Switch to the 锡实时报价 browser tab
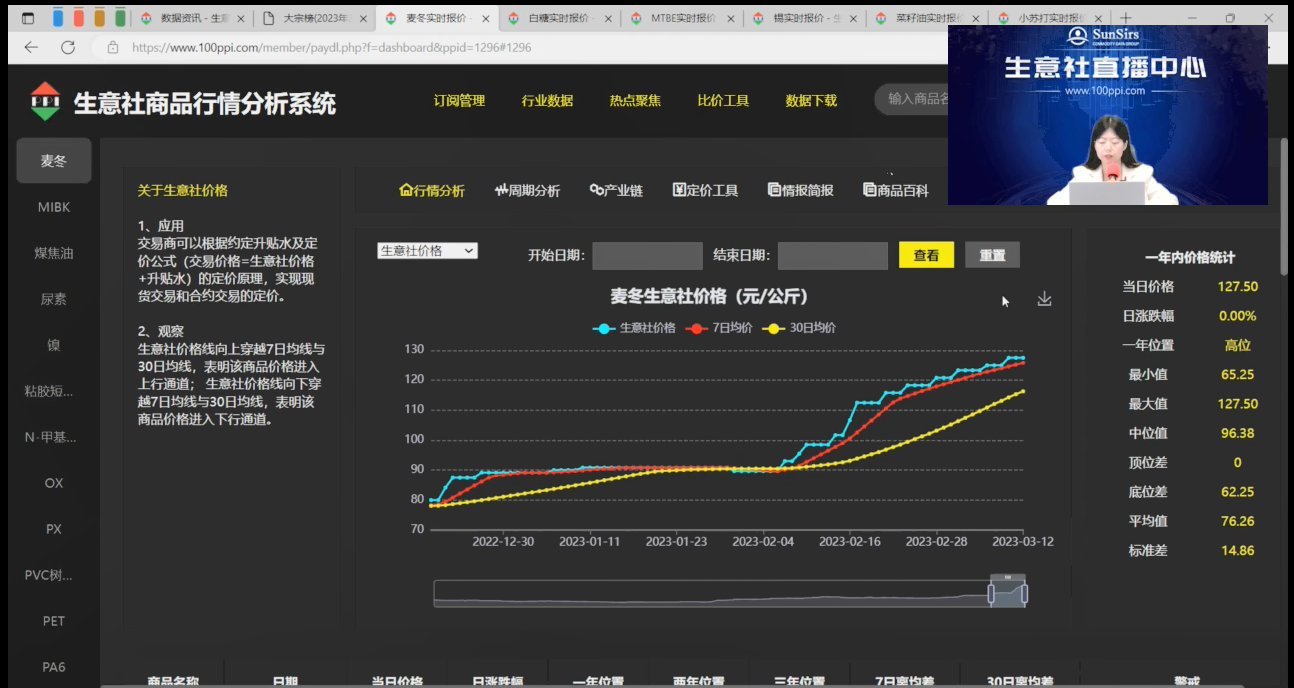 [803, 19]
